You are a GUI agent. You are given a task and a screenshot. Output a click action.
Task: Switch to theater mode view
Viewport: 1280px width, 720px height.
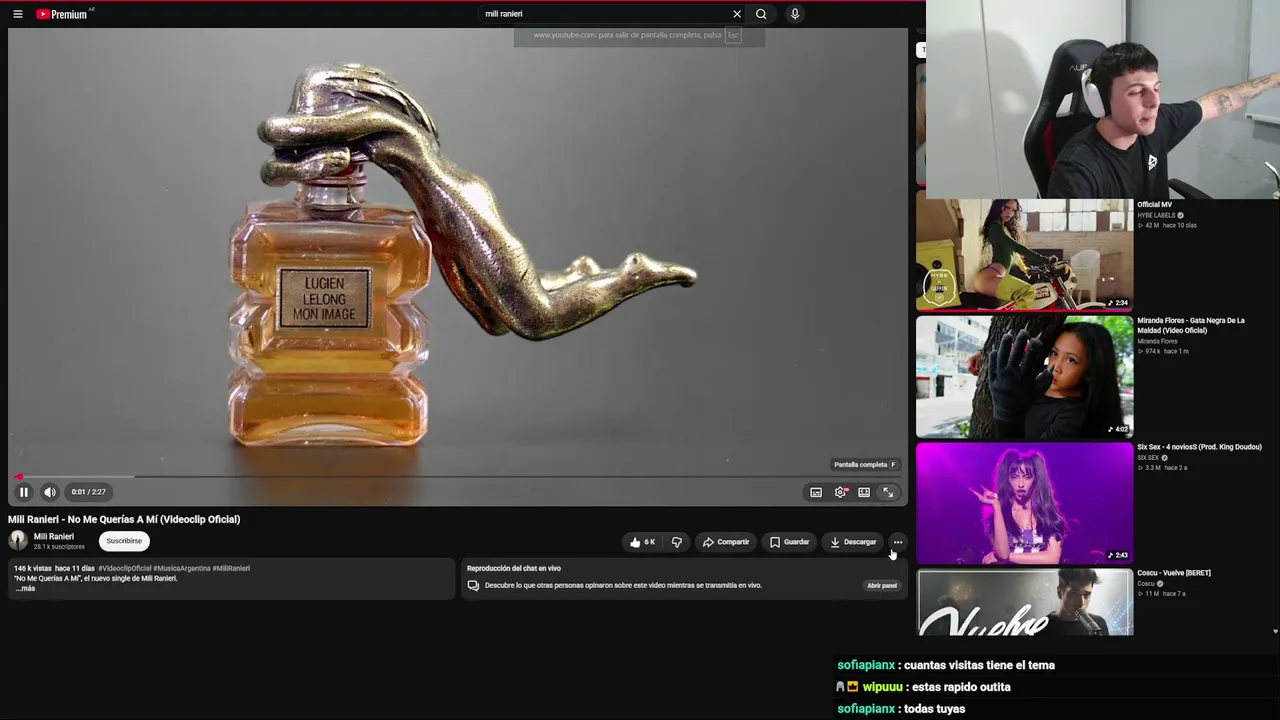pyautogui.click(x=864, y=492)
